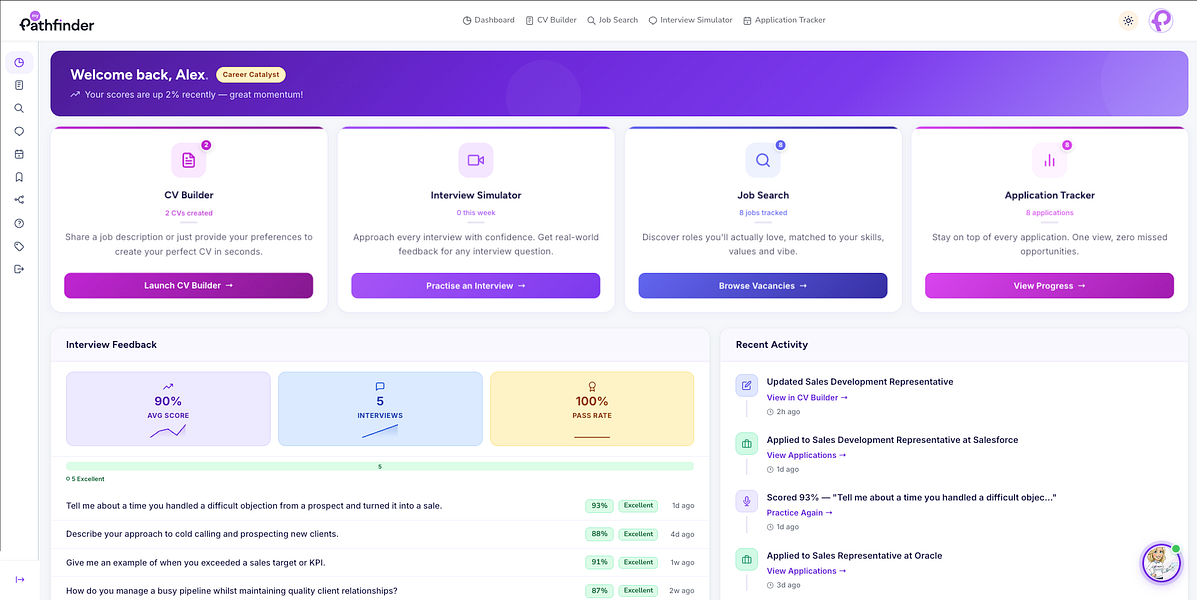Click the edit icon beside Updated Sales Development
This screenshot has height=600, width=1197.
[747, 385]
